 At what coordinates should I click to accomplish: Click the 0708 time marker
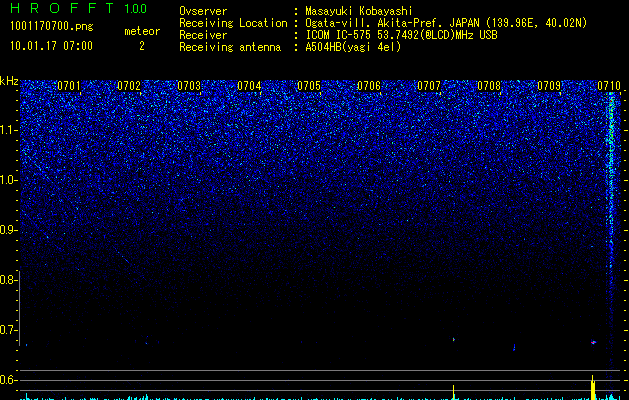[489, 86]
